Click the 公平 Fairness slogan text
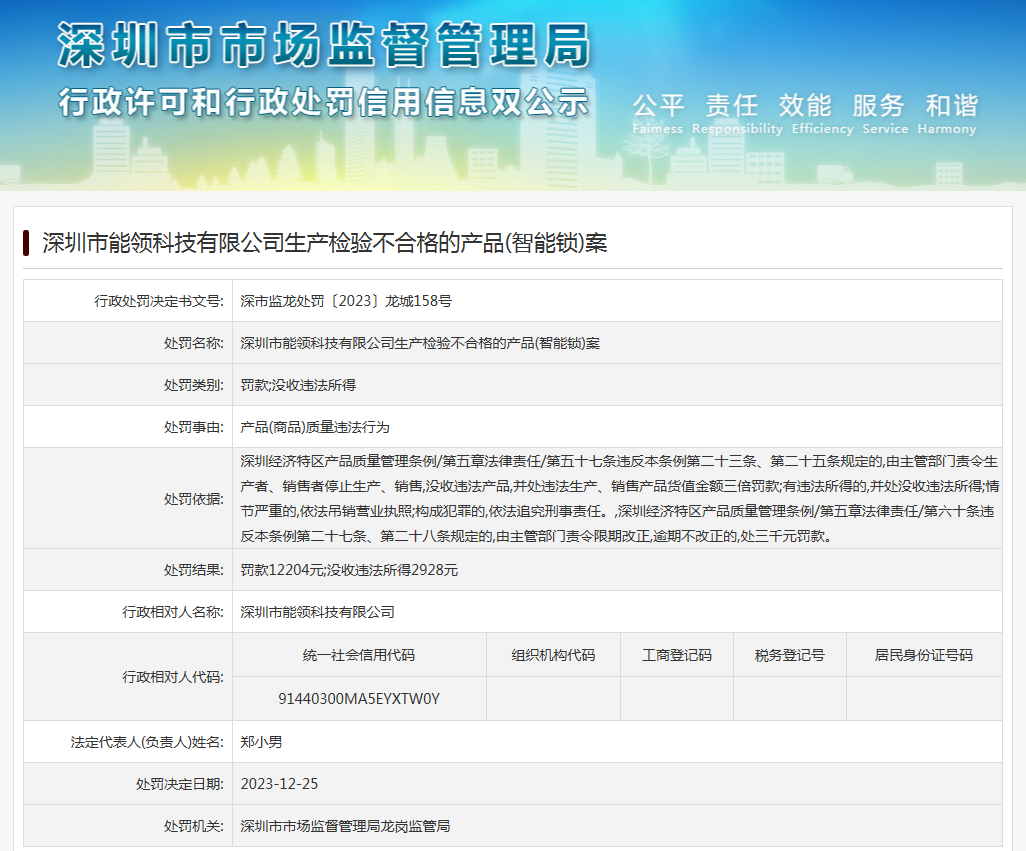 click(x=658, y=114)
